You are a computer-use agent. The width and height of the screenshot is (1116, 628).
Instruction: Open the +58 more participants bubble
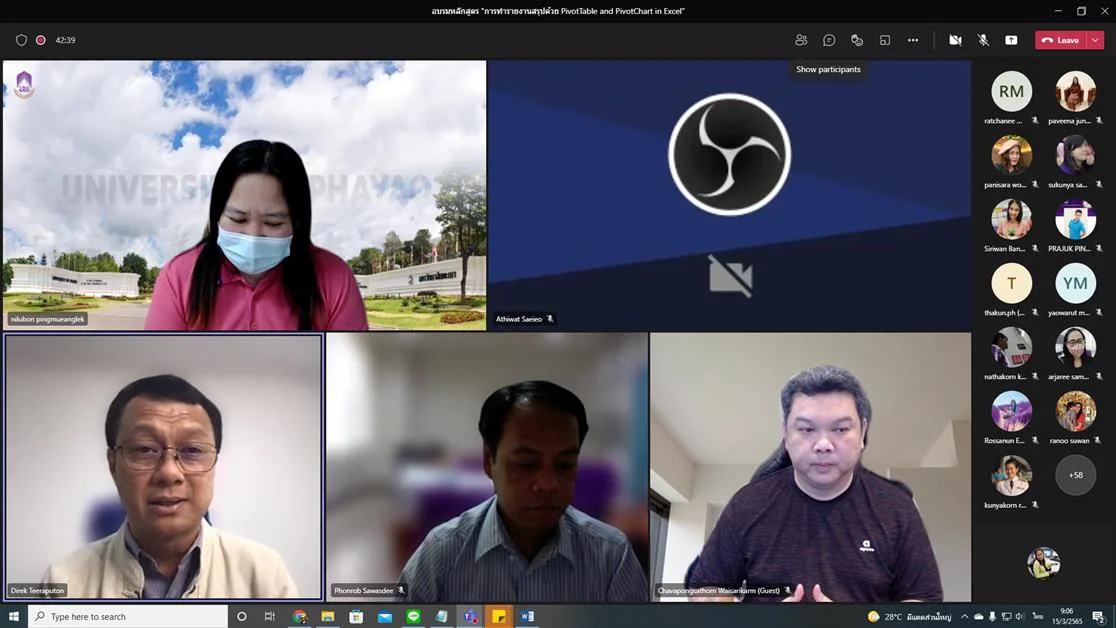(1075, 475)
